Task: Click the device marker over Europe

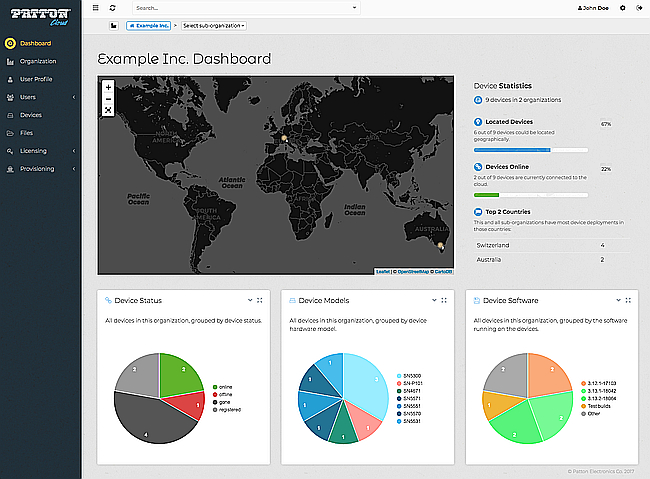Action: [x=284, y=138]
